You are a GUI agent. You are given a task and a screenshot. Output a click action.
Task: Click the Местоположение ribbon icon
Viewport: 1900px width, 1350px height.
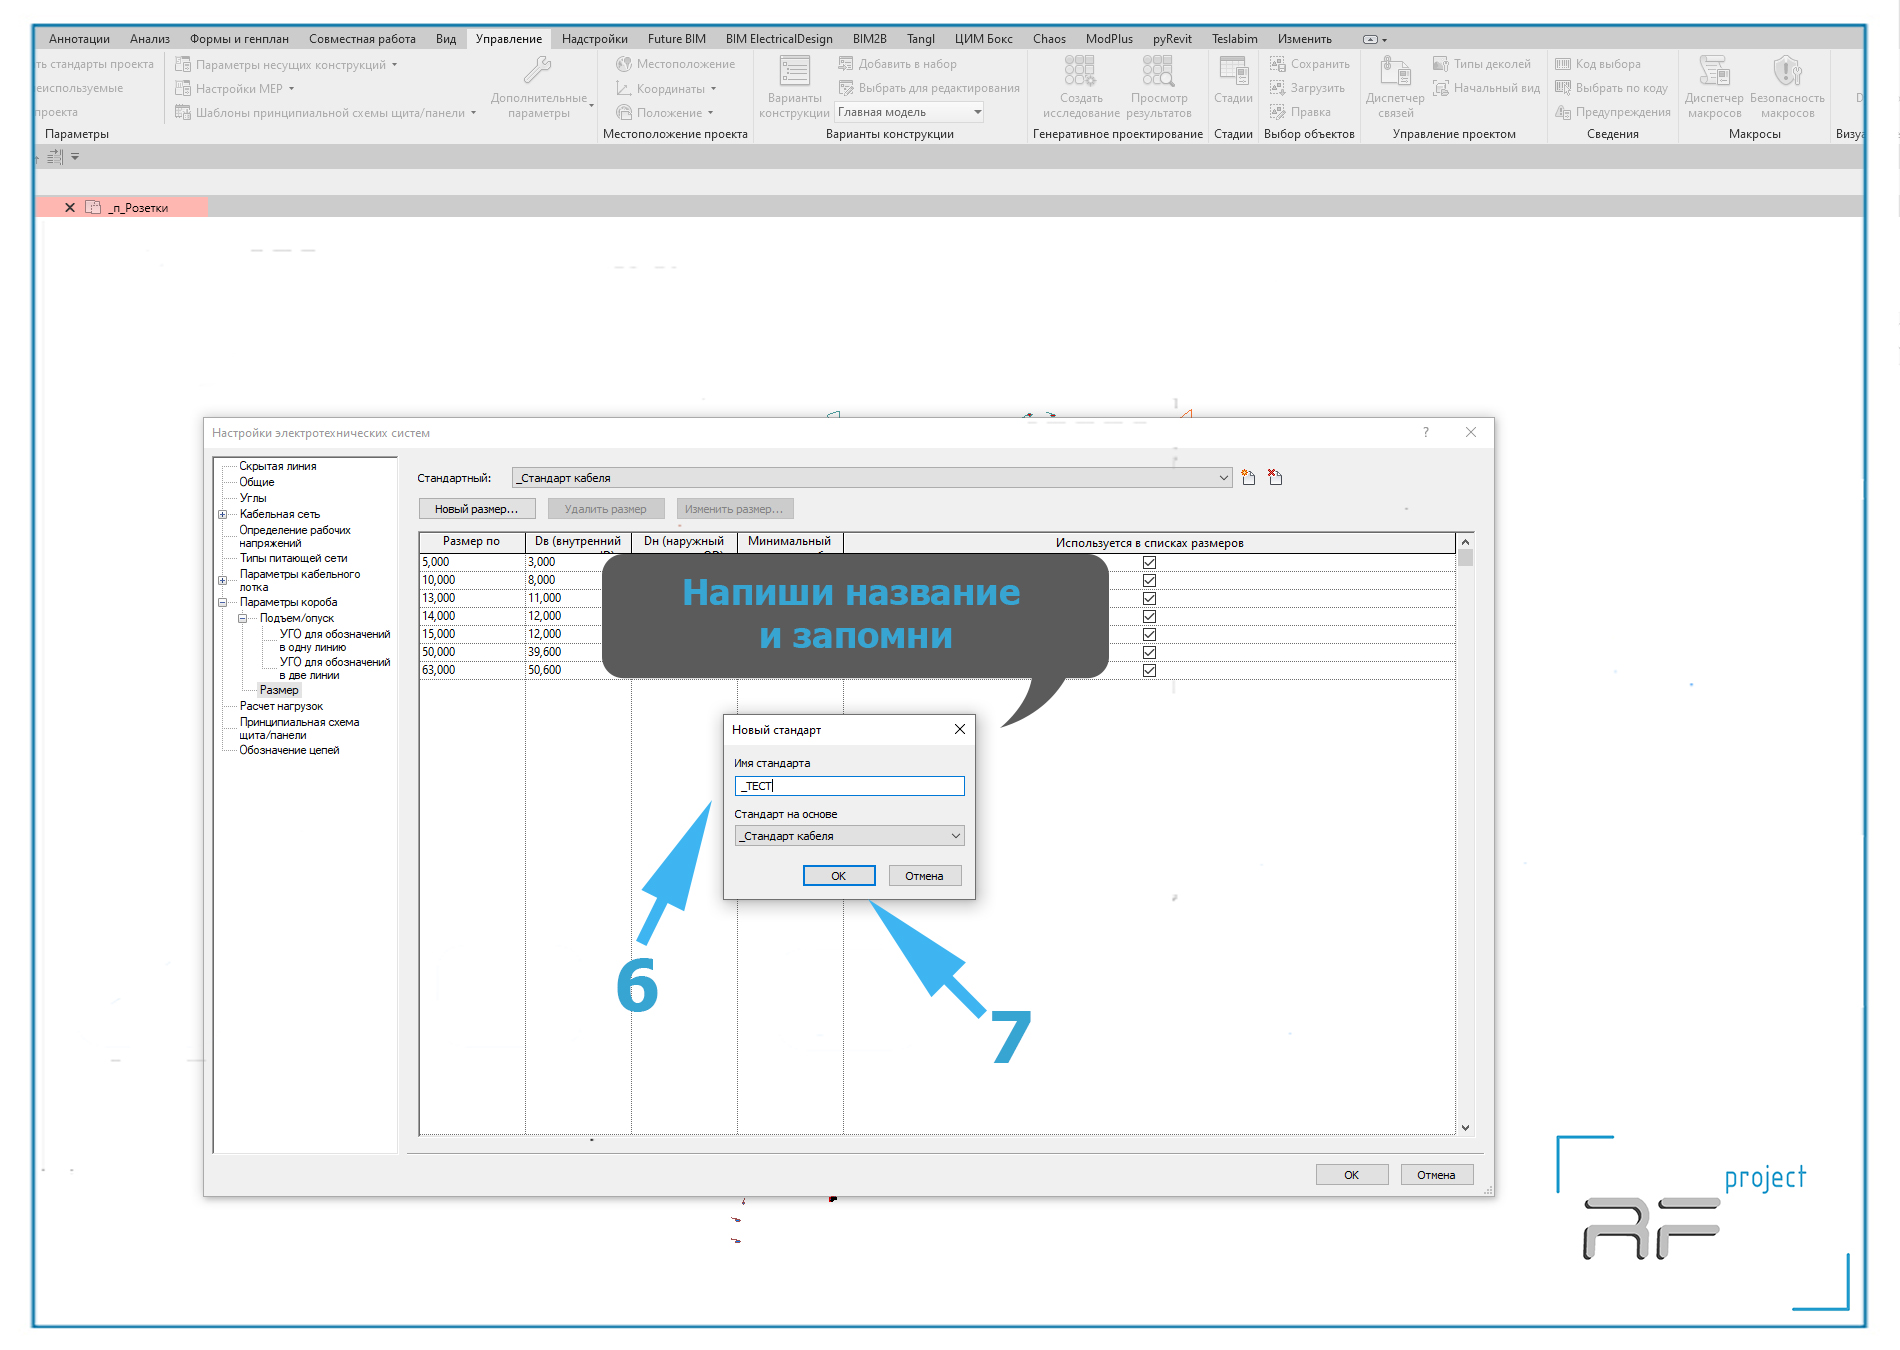click(x=624, y=64)
